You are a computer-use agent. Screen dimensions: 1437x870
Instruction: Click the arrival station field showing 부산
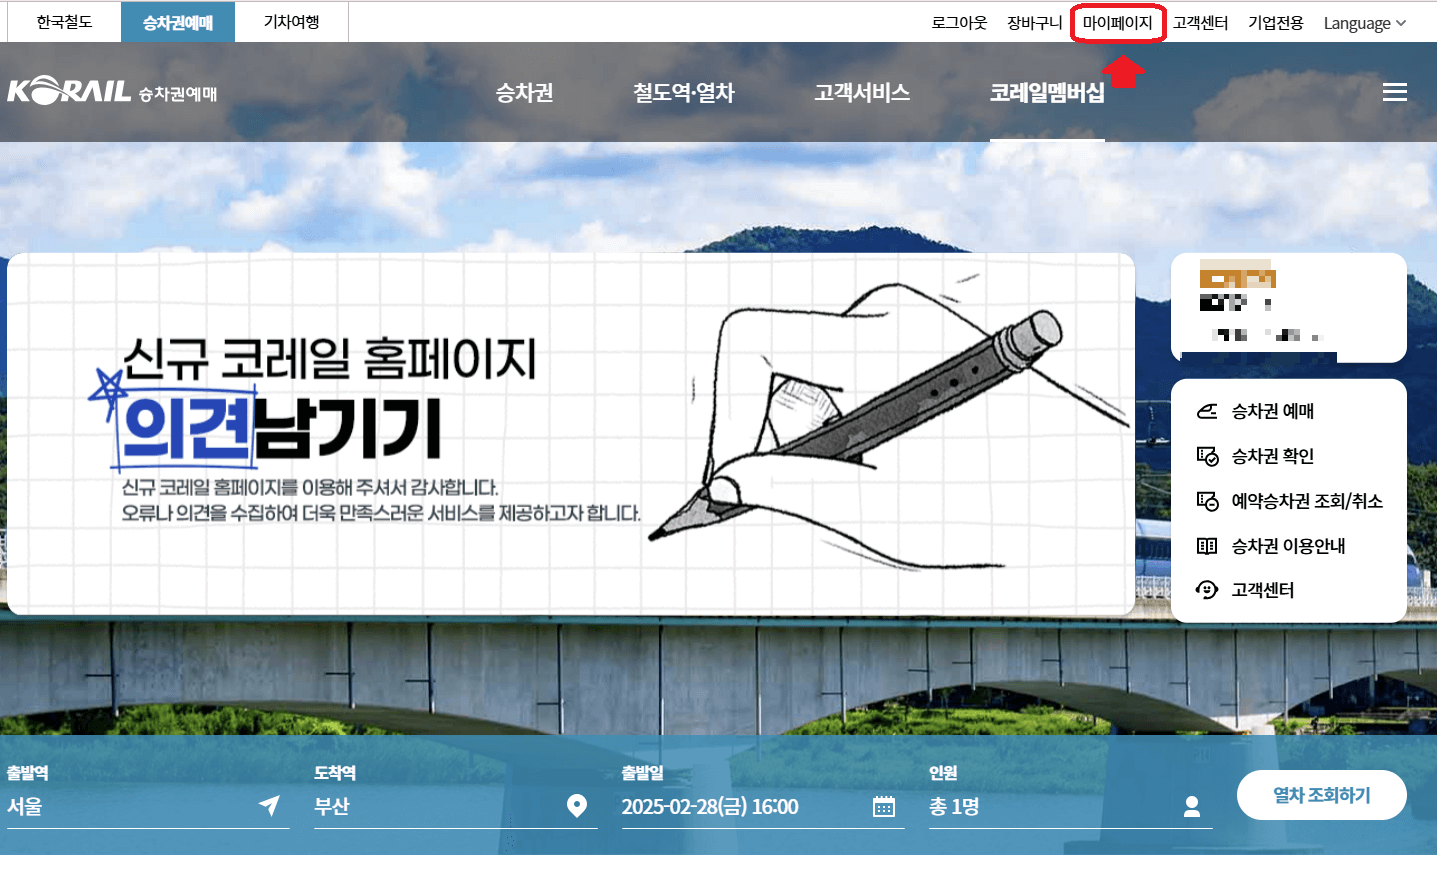456,807
